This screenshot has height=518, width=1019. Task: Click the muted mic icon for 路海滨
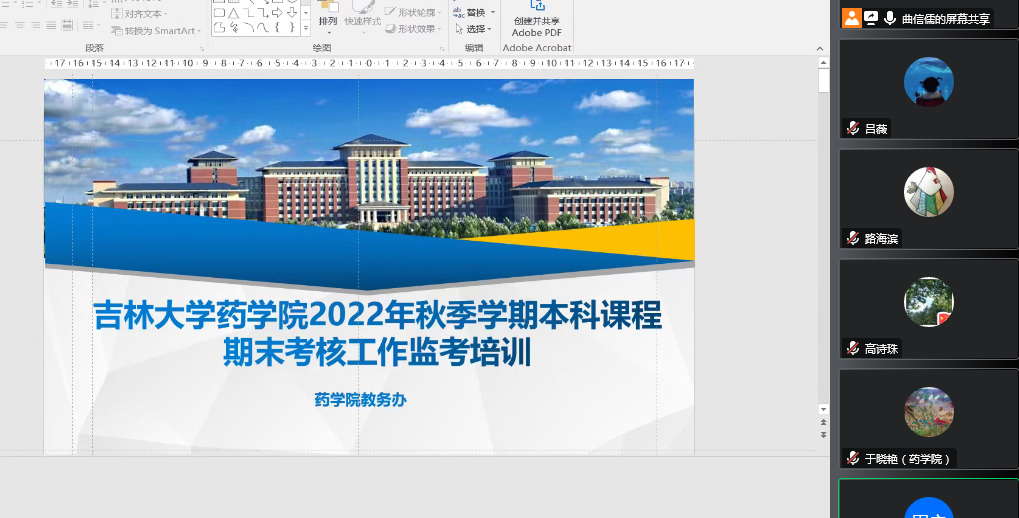pyautogui.click(x=853, y=238)
